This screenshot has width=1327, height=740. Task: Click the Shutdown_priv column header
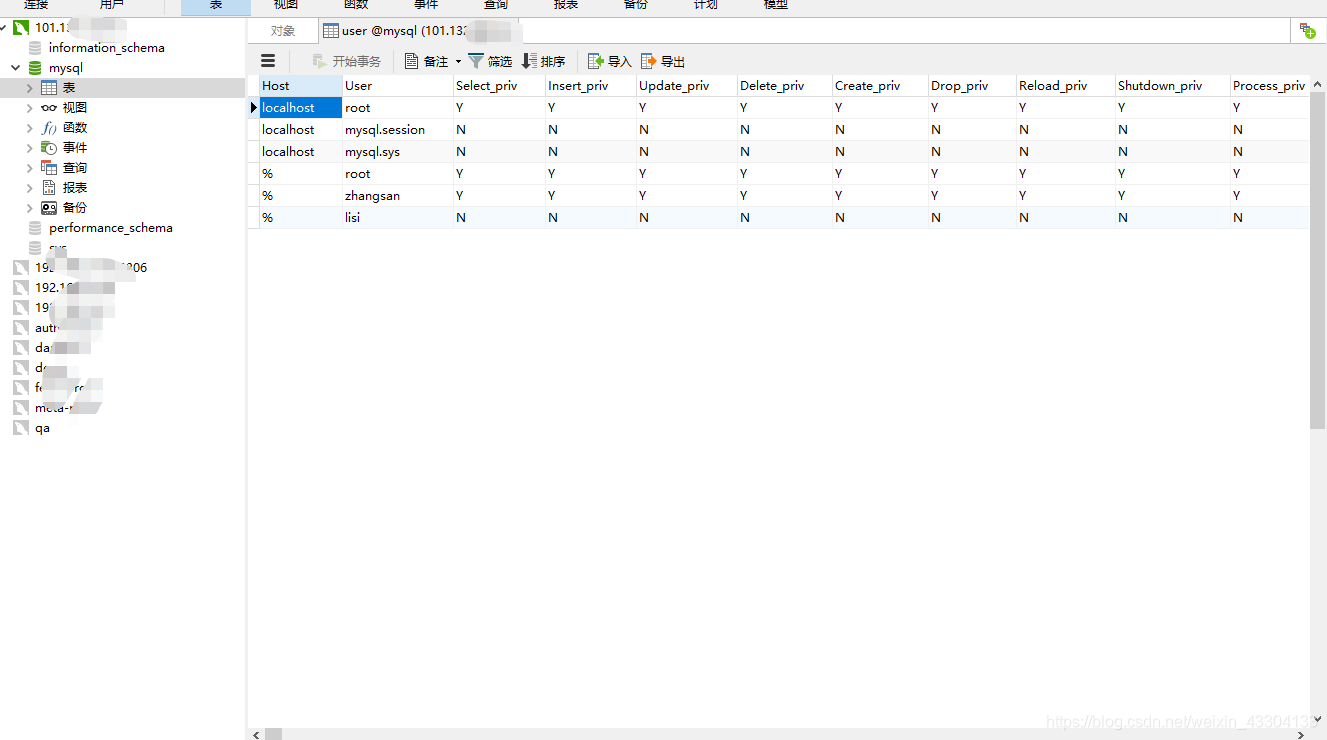pos(1173,86)
